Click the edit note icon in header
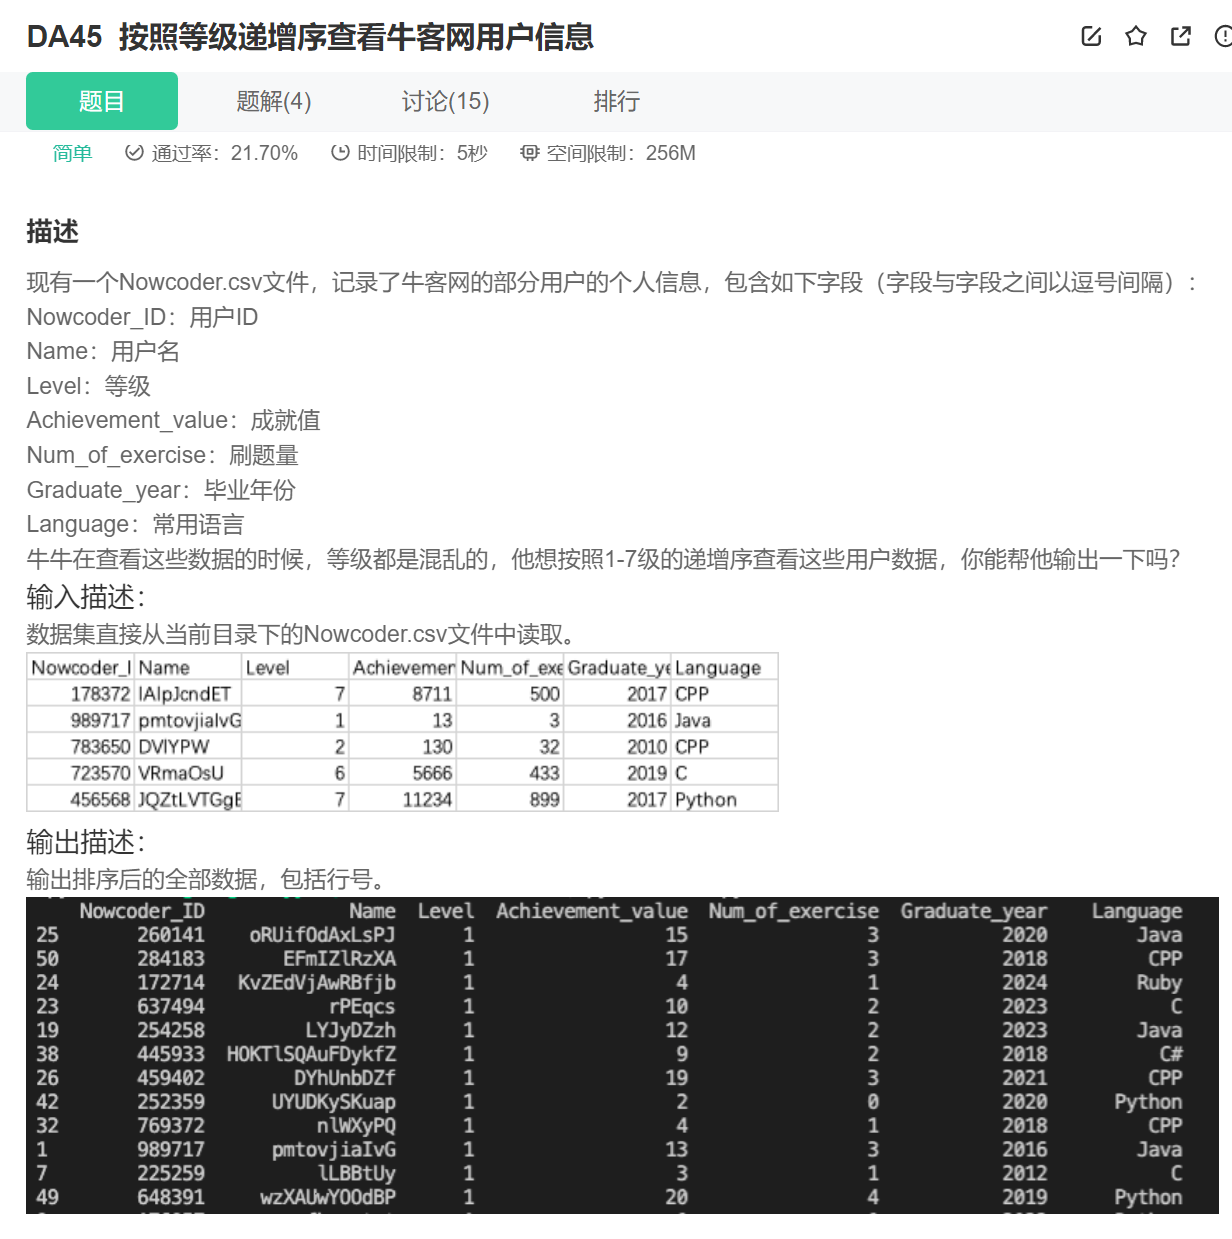1232x1239 pixels. click(x=1091, y=37)
